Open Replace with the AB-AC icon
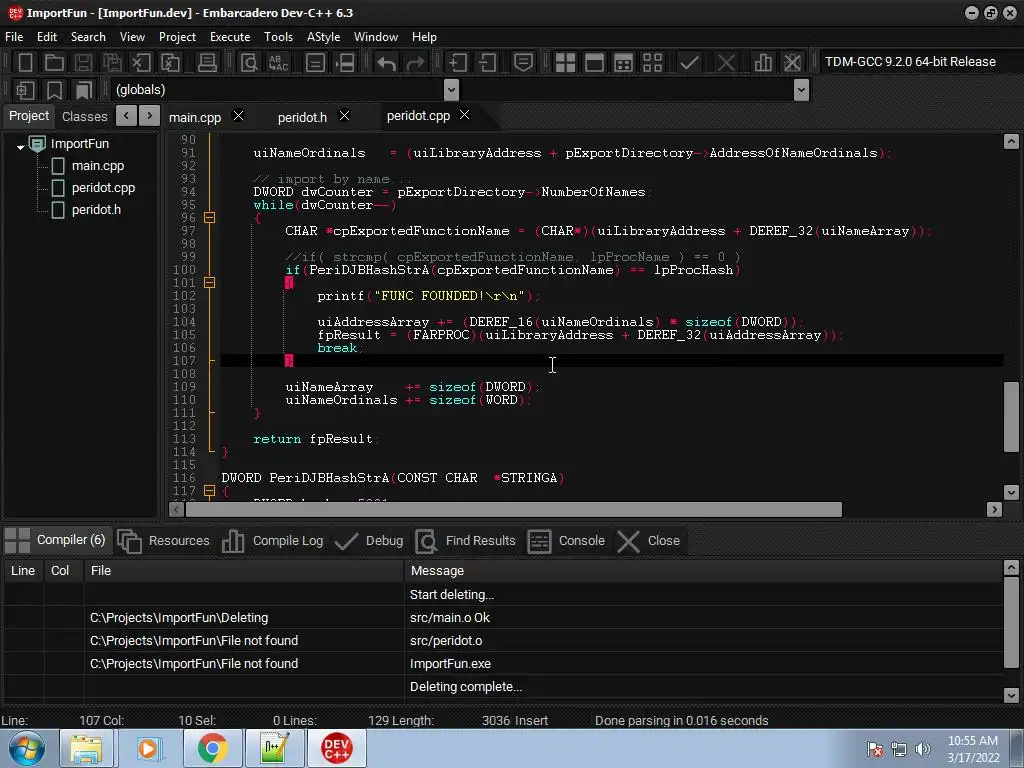The image size is (1024, 768). (279, 63)
